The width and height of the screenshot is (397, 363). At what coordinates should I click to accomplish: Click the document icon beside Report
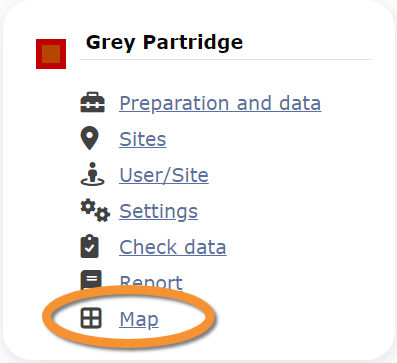[91, 279]
